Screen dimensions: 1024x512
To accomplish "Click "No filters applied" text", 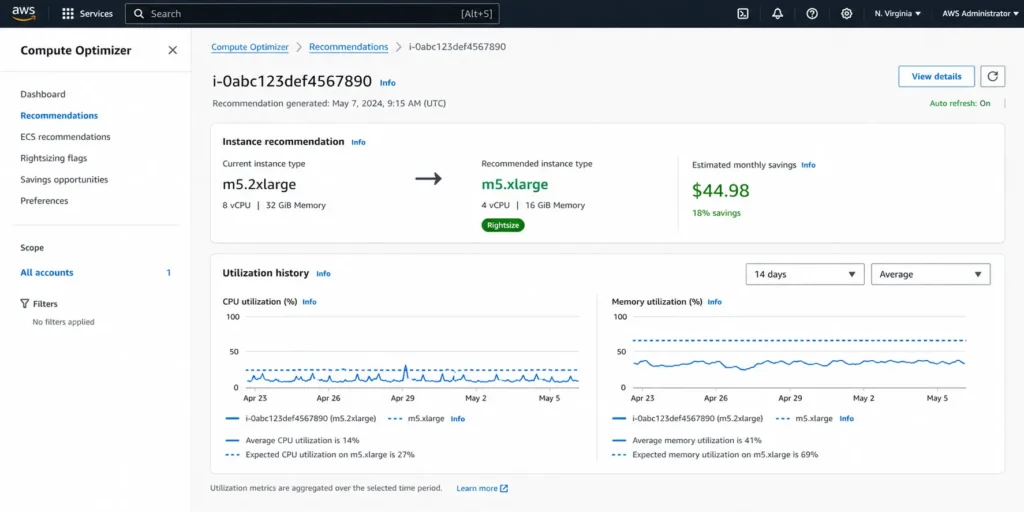I will [63, 322].
